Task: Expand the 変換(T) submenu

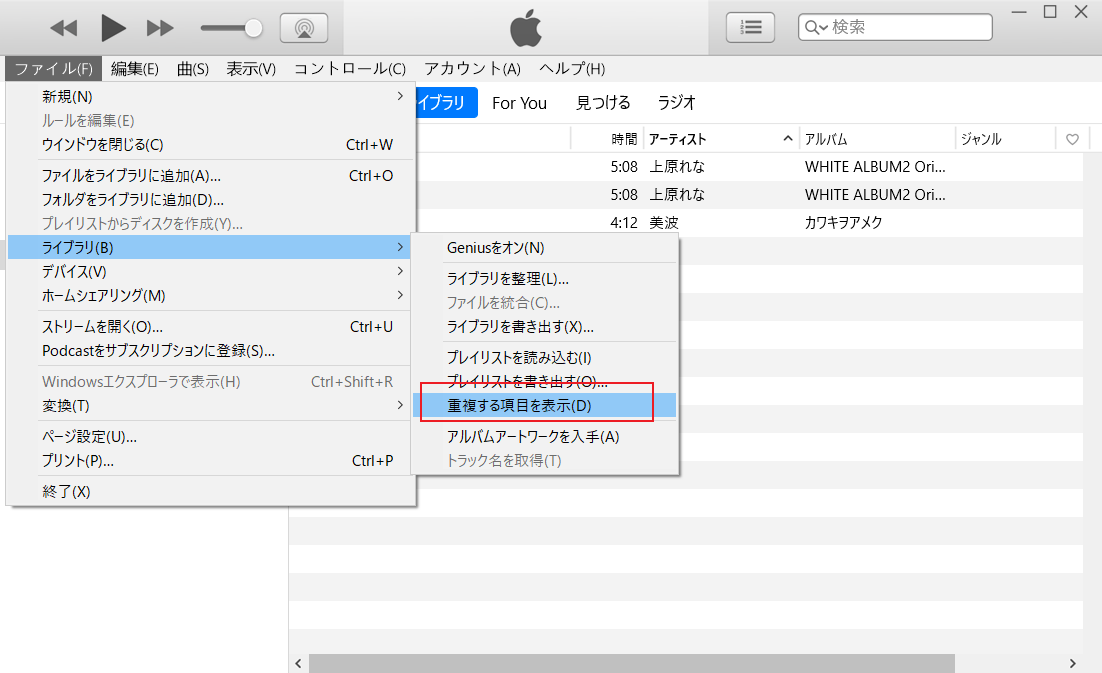Action: [x=209, y=405]
